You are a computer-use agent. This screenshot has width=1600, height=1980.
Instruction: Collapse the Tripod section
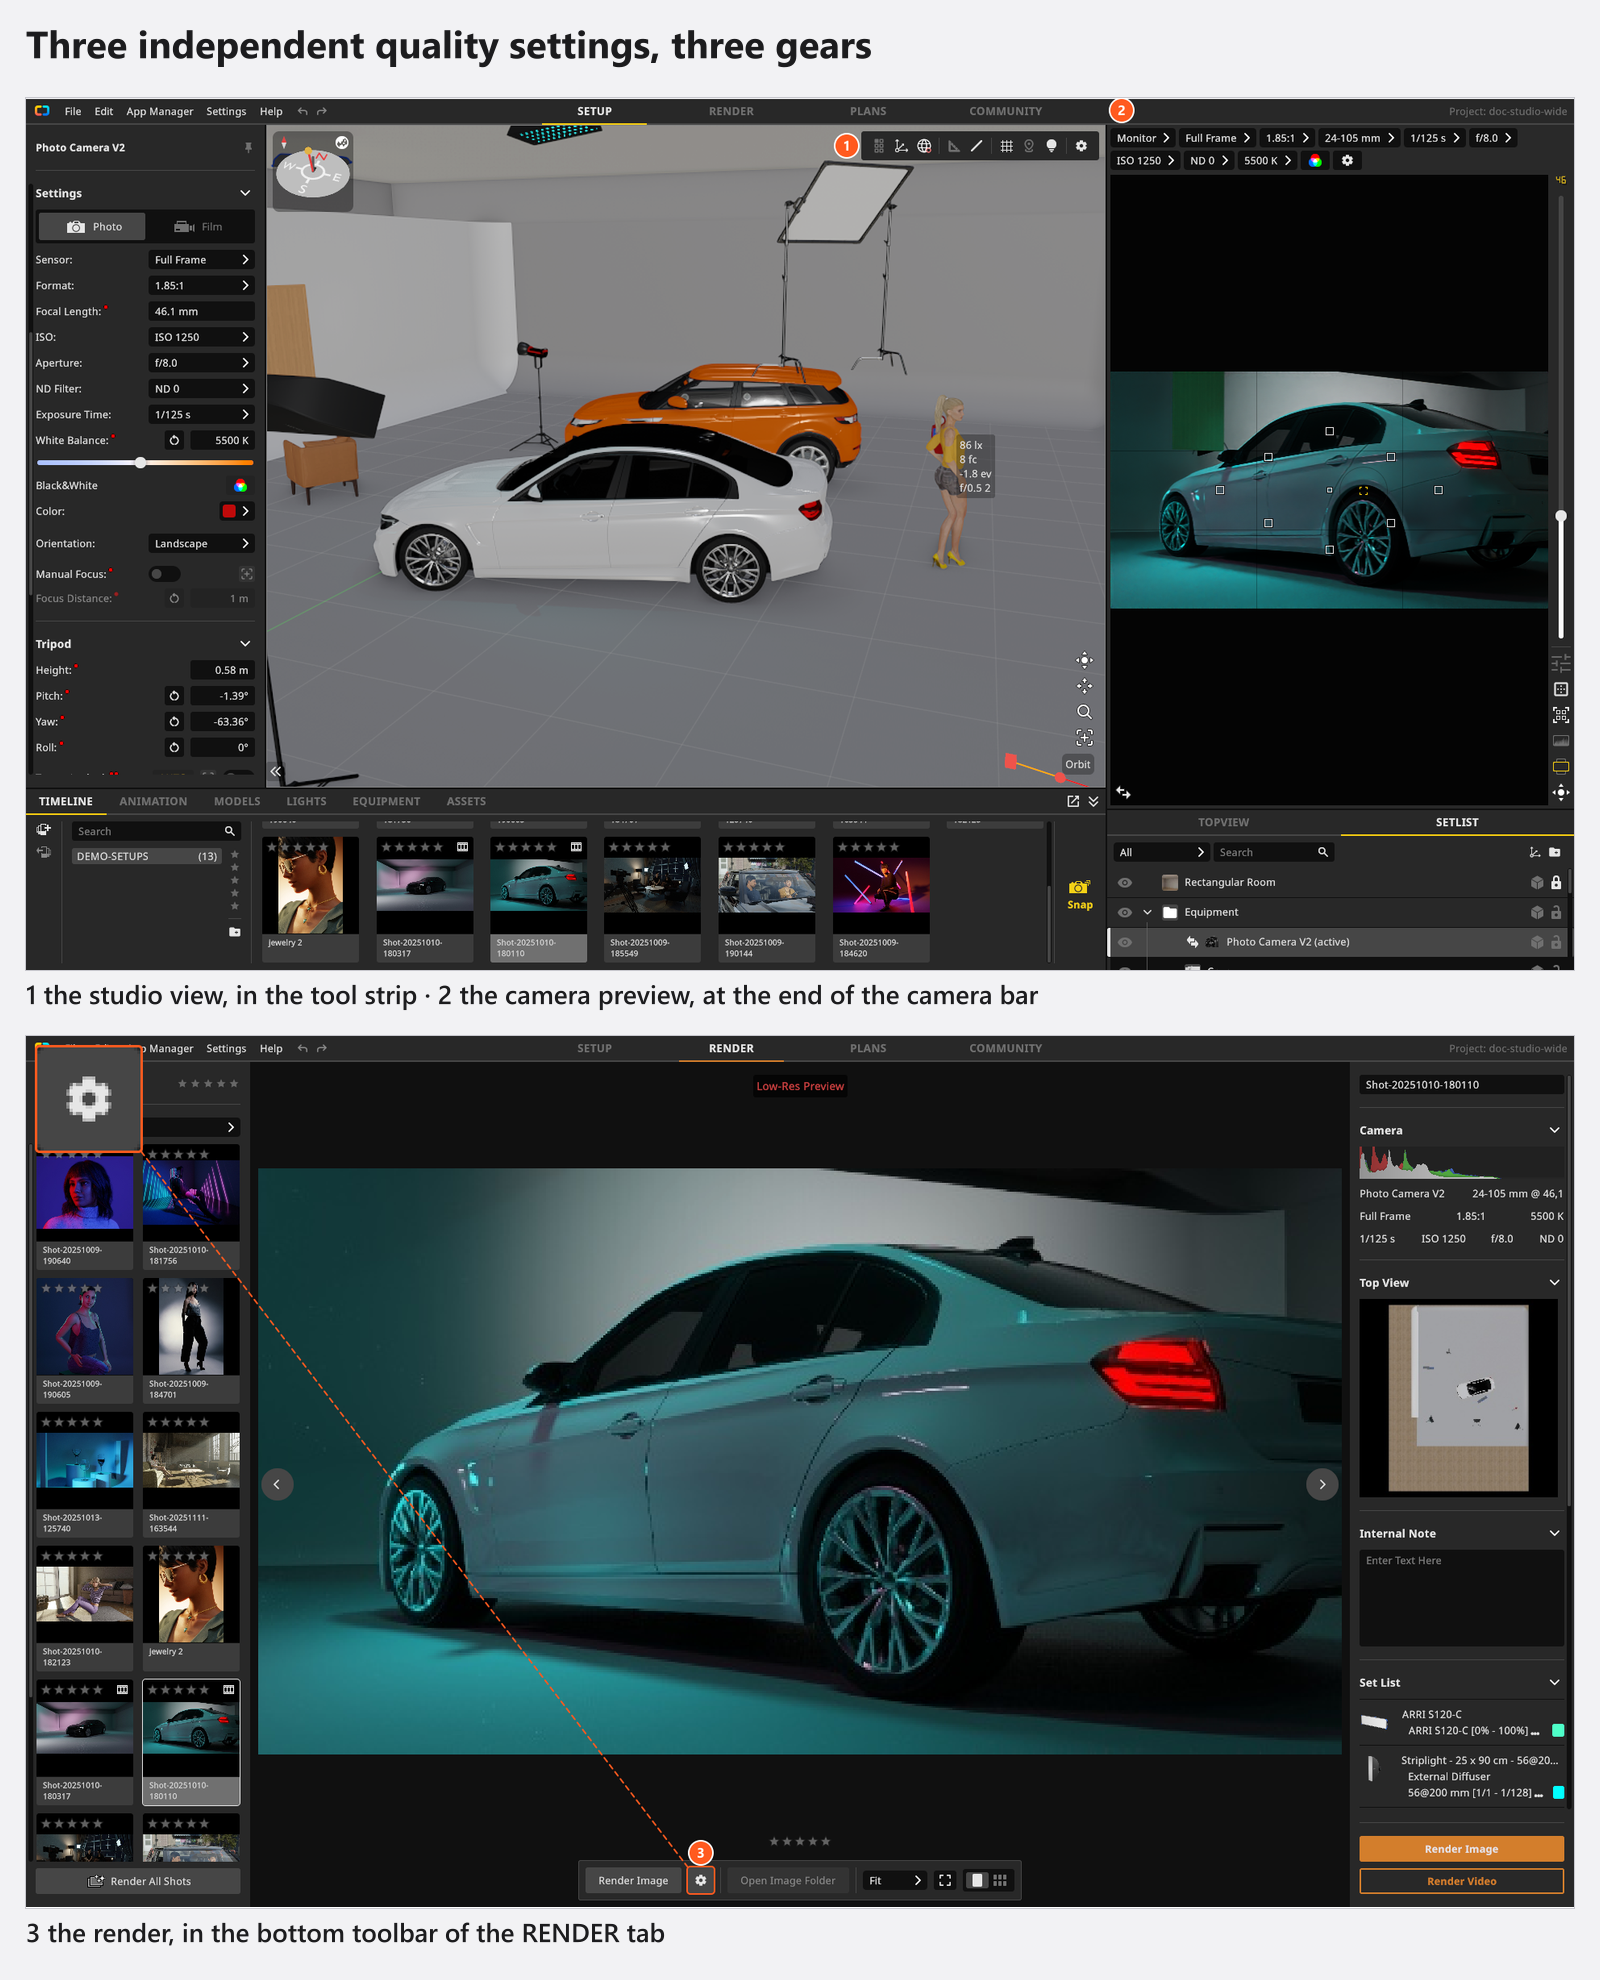click(245, 644)
